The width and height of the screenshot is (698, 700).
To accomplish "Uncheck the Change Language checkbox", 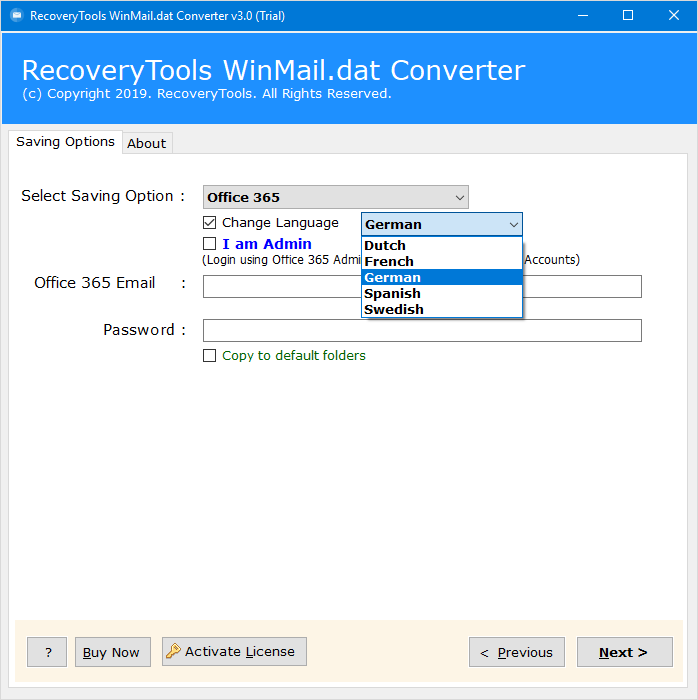I will click(x=209, y=222).
